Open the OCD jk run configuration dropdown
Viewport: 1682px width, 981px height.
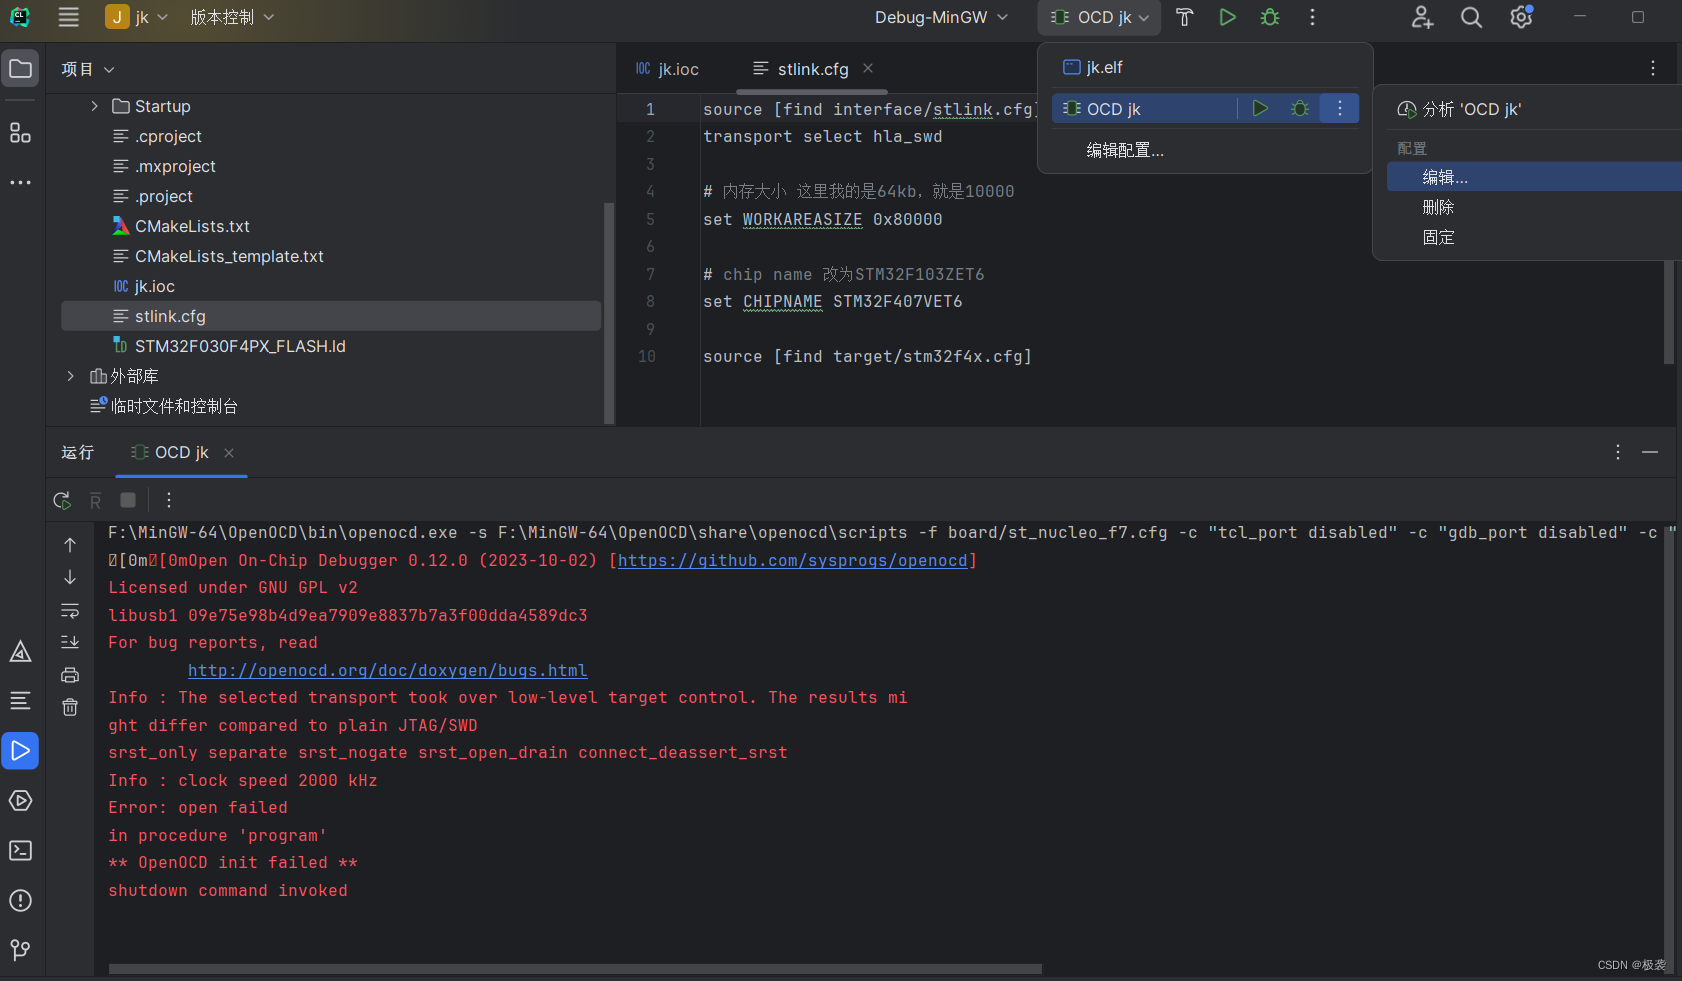[x=1100, y=17]
